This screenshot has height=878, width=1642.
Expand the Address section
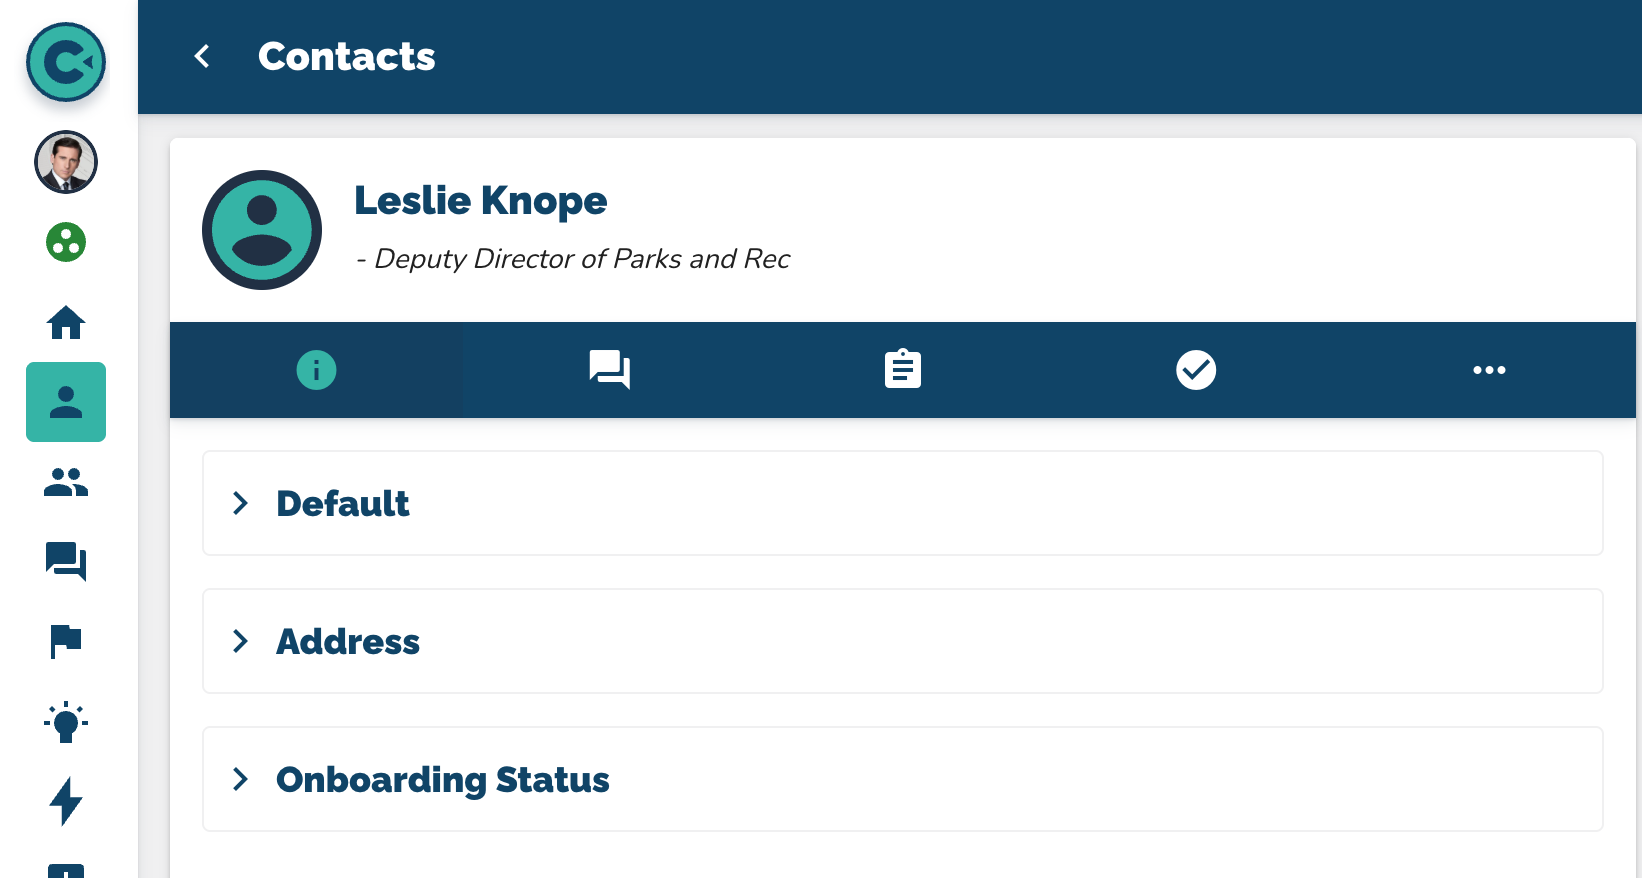click(347, 641)
